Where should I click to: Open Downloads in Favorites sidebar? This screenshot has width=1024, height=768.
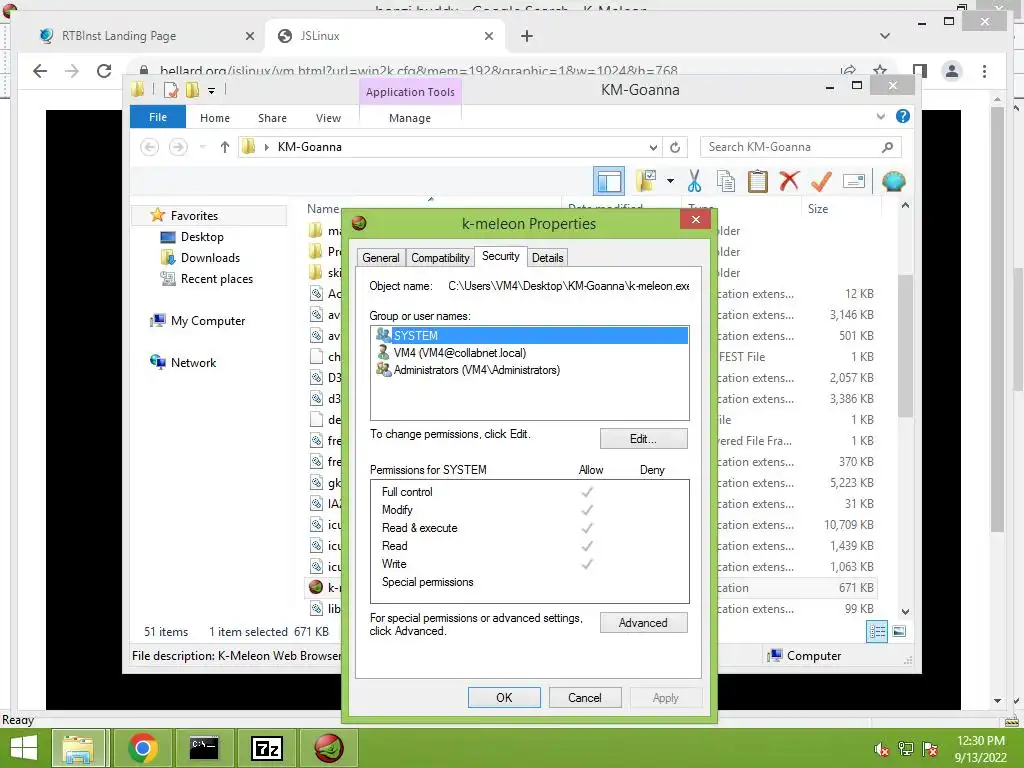210,257
